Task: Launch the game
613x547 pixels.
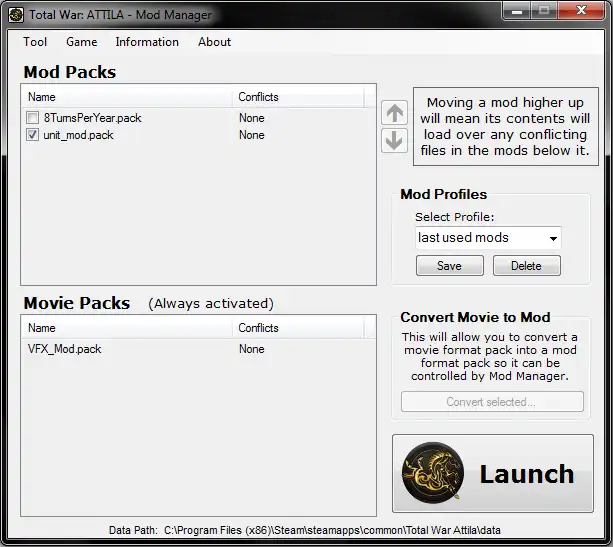Action: pos(493,473)
